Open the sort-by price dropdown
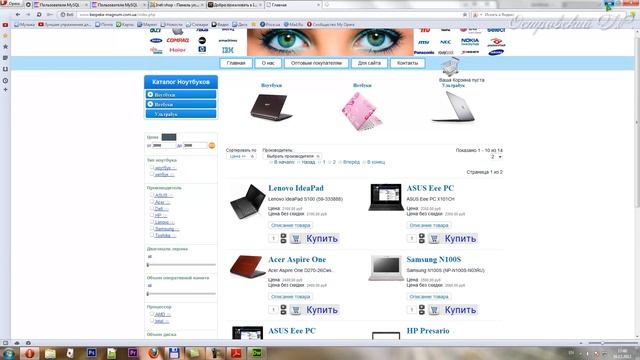The height and width of the screenshot is (360, 640). point(241,156)
